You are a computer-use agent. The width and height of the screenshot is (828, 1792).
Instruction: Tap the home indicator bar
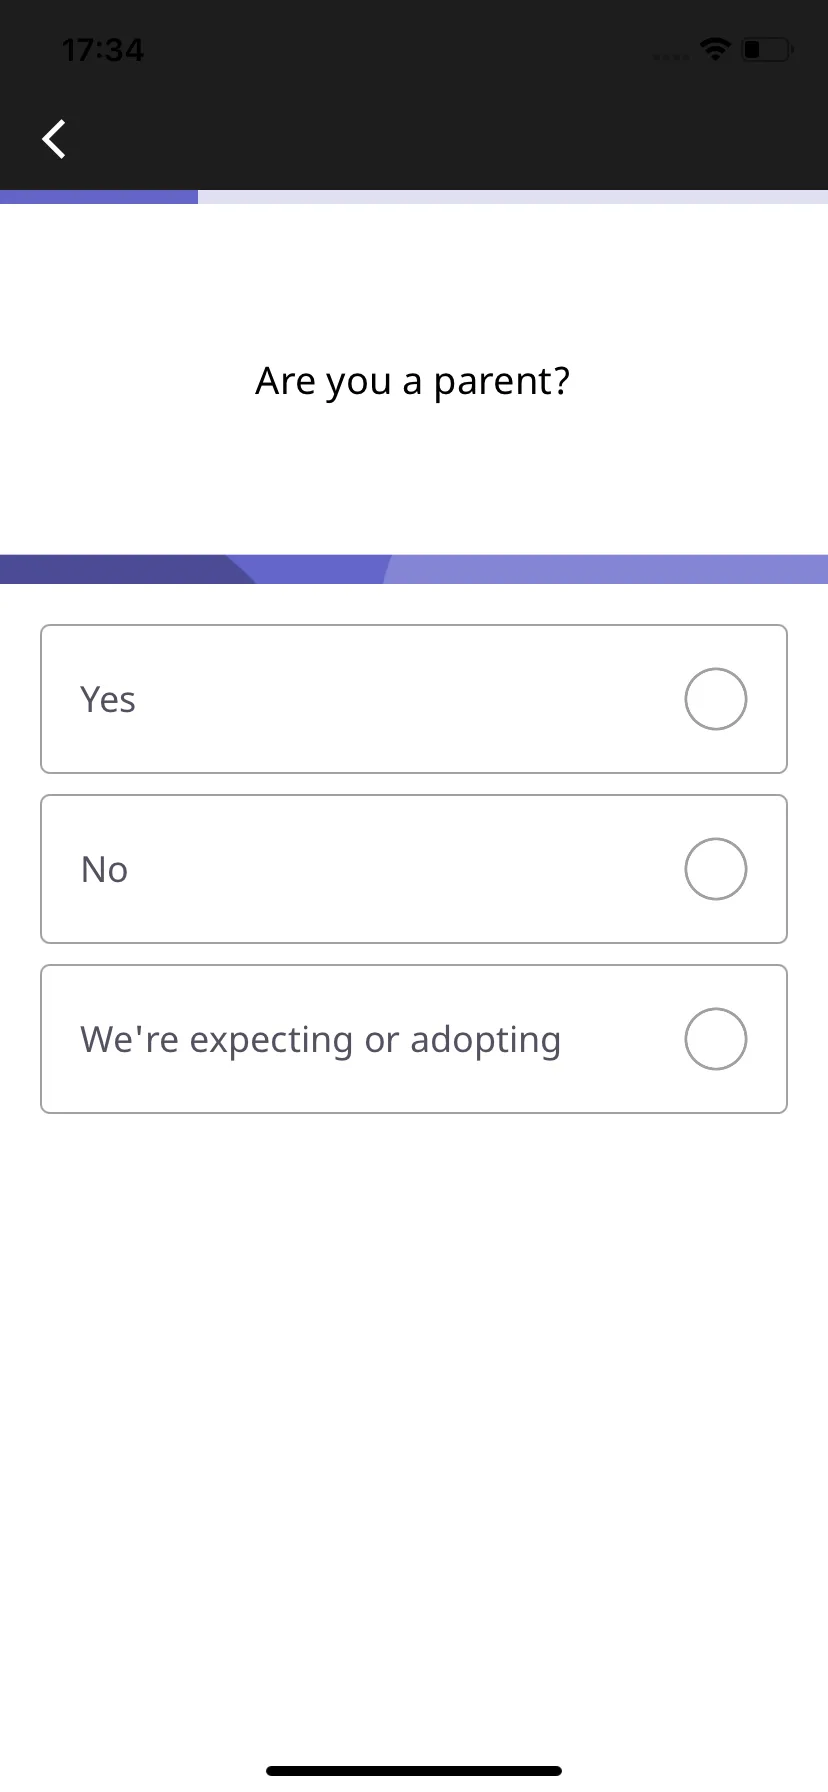tap(414, 1771)
